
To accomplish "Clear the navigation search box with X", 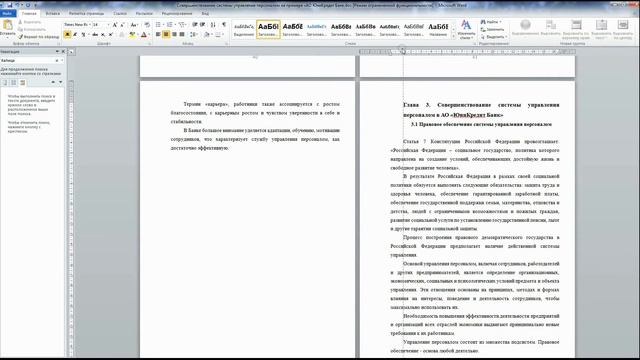I will 57,60.
